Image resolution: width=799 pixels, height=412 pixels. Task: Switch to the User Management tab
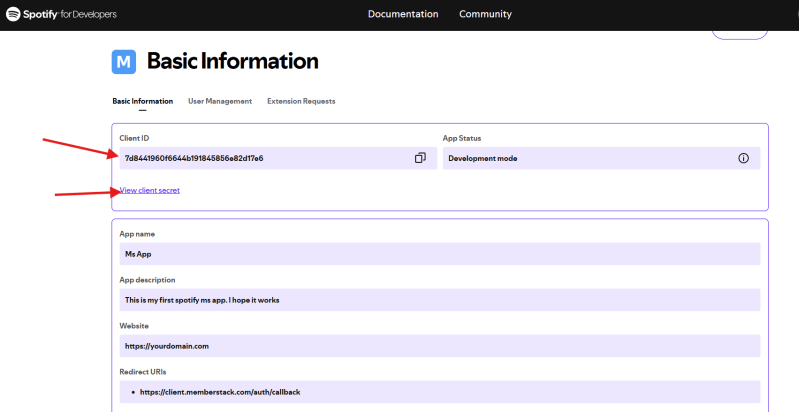220,101
